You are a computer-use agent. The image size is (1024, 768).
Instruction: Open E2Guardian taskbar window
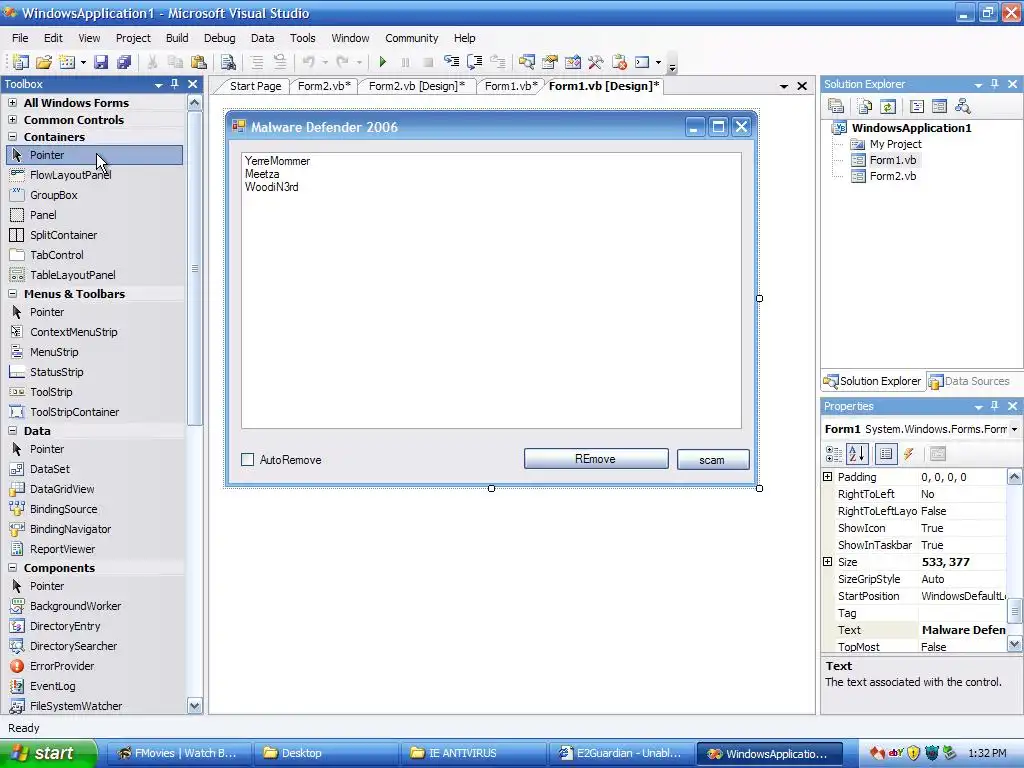tap(620, 754)
